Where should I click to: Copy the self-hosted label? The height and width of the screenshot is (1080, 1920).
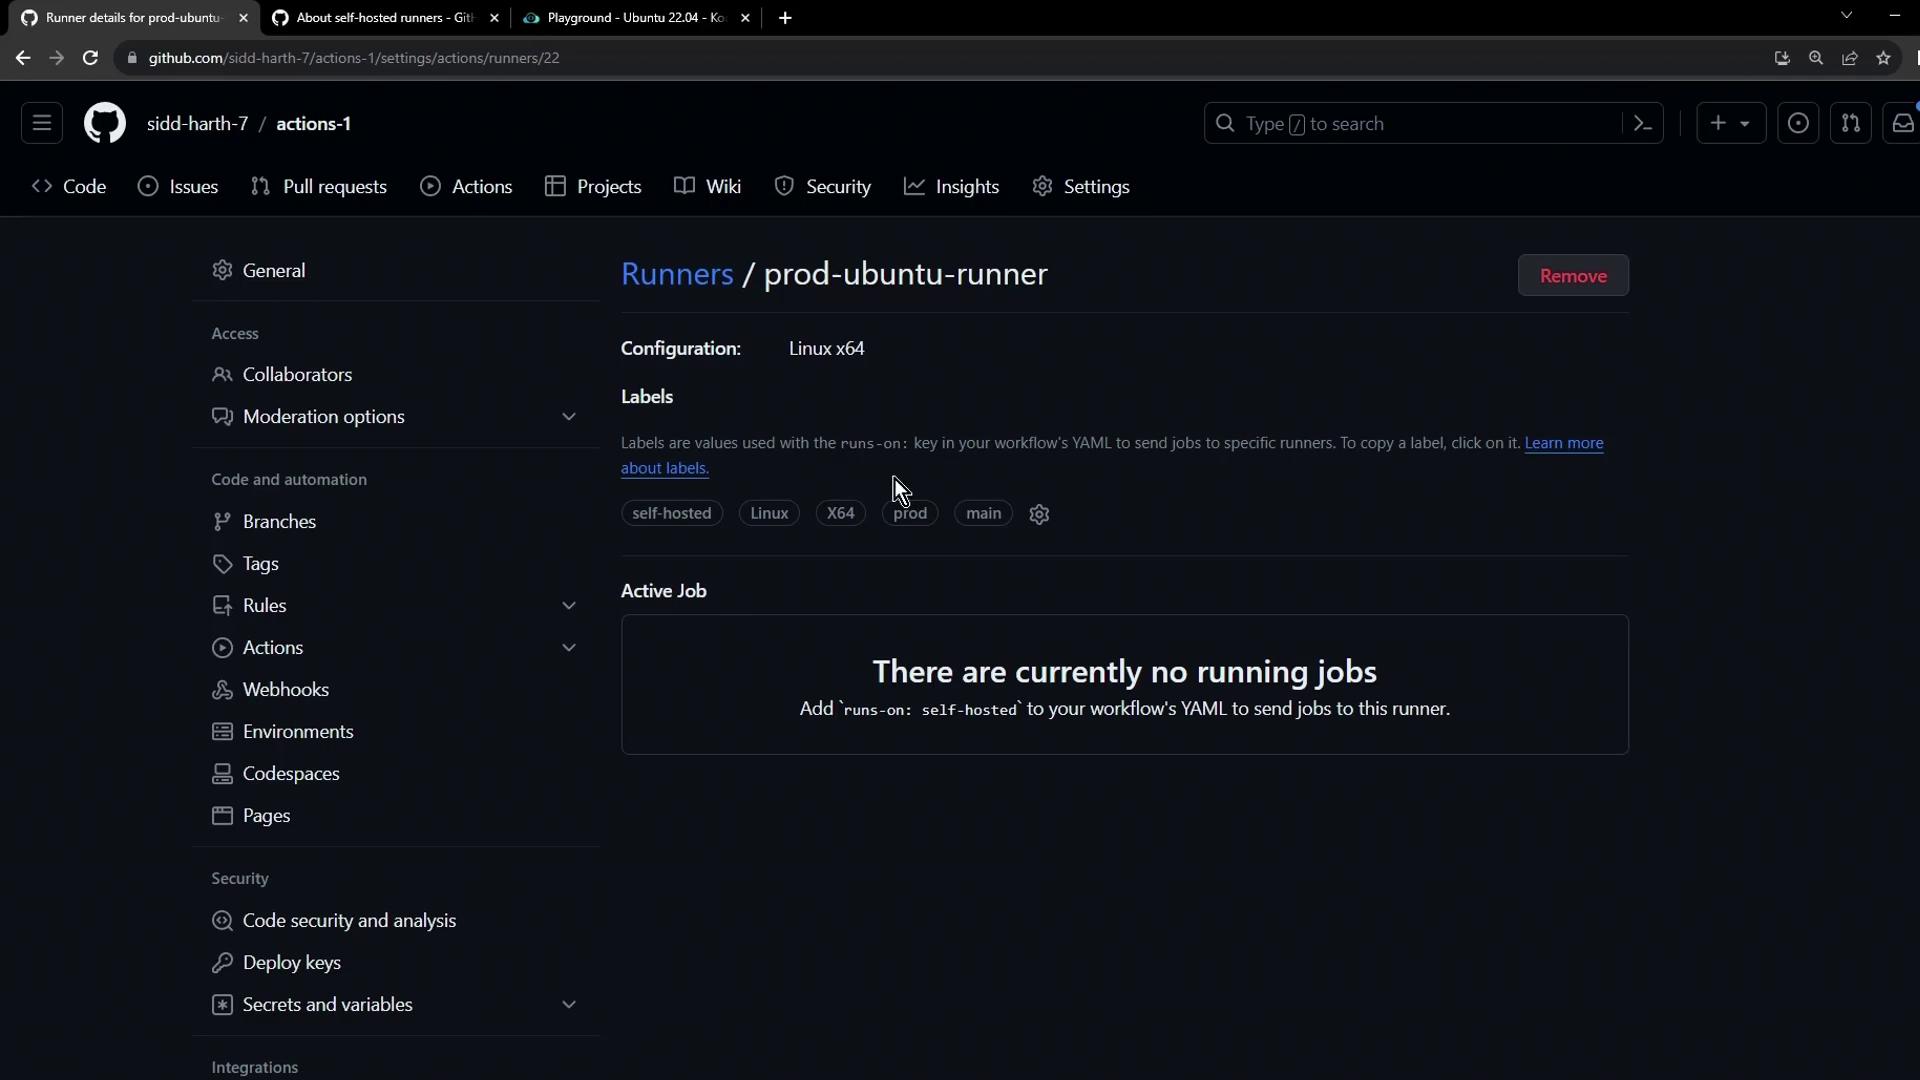coord(671,514)
